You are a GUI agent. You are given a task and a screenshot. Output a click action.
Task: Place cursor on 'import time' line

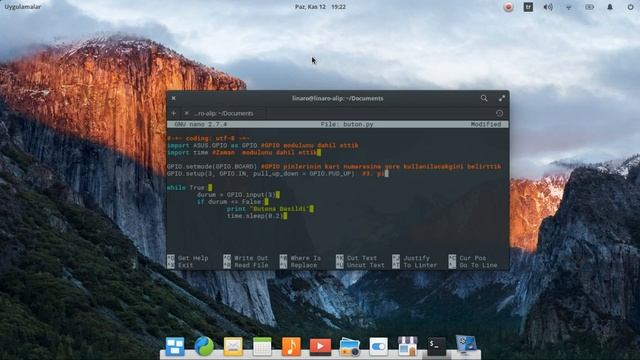pos(244,153)
